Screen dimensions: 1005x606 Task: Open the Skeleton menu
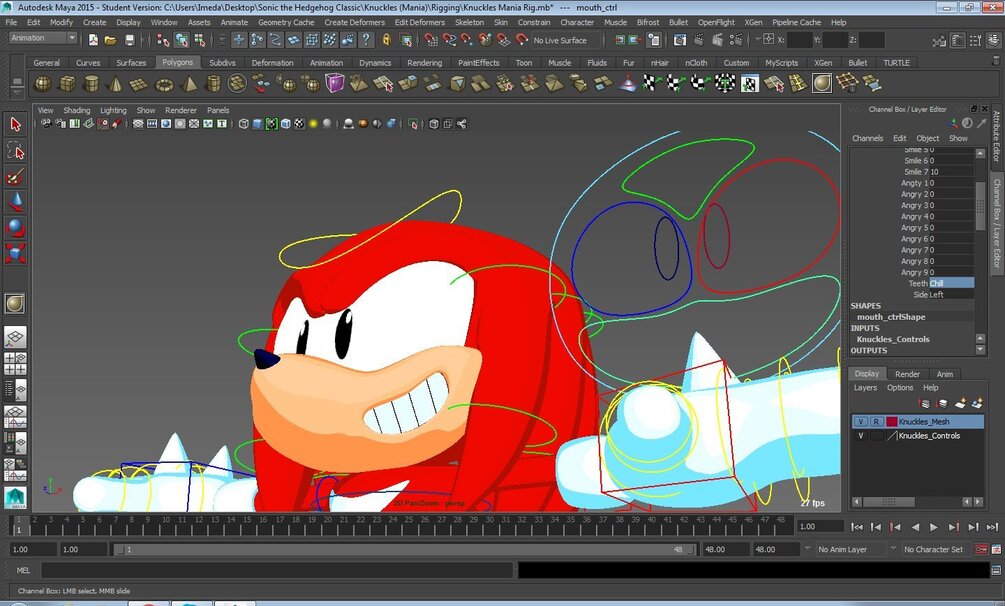[470, 22]
